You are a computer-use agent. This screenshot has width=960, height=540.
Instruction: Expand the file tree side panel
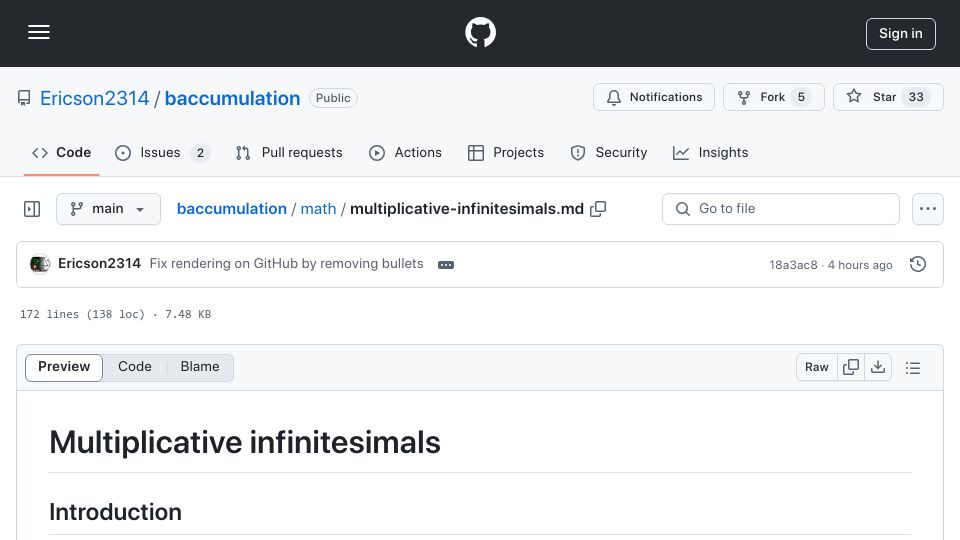(x=32, y=209)
